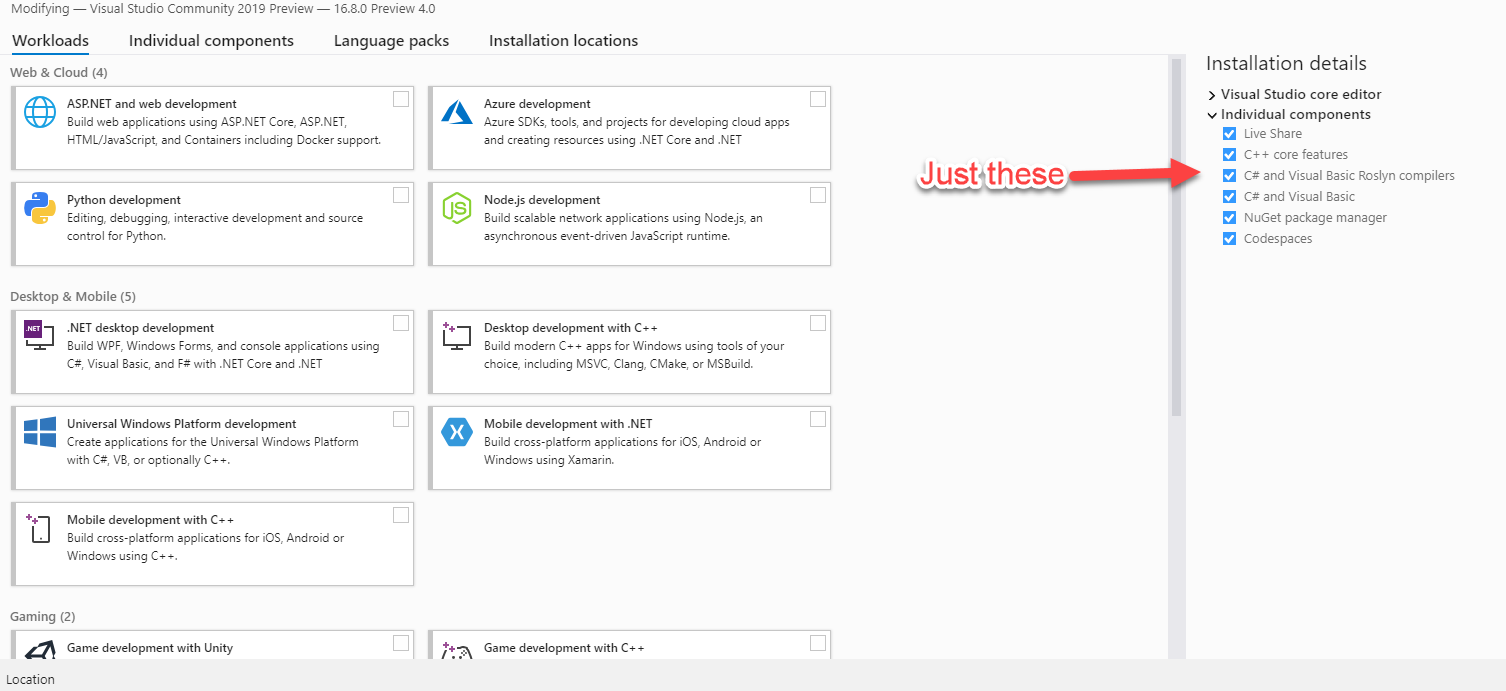Collapse the Individual components section
Screen dimensions: 1506x691
tap(1212, 115)
